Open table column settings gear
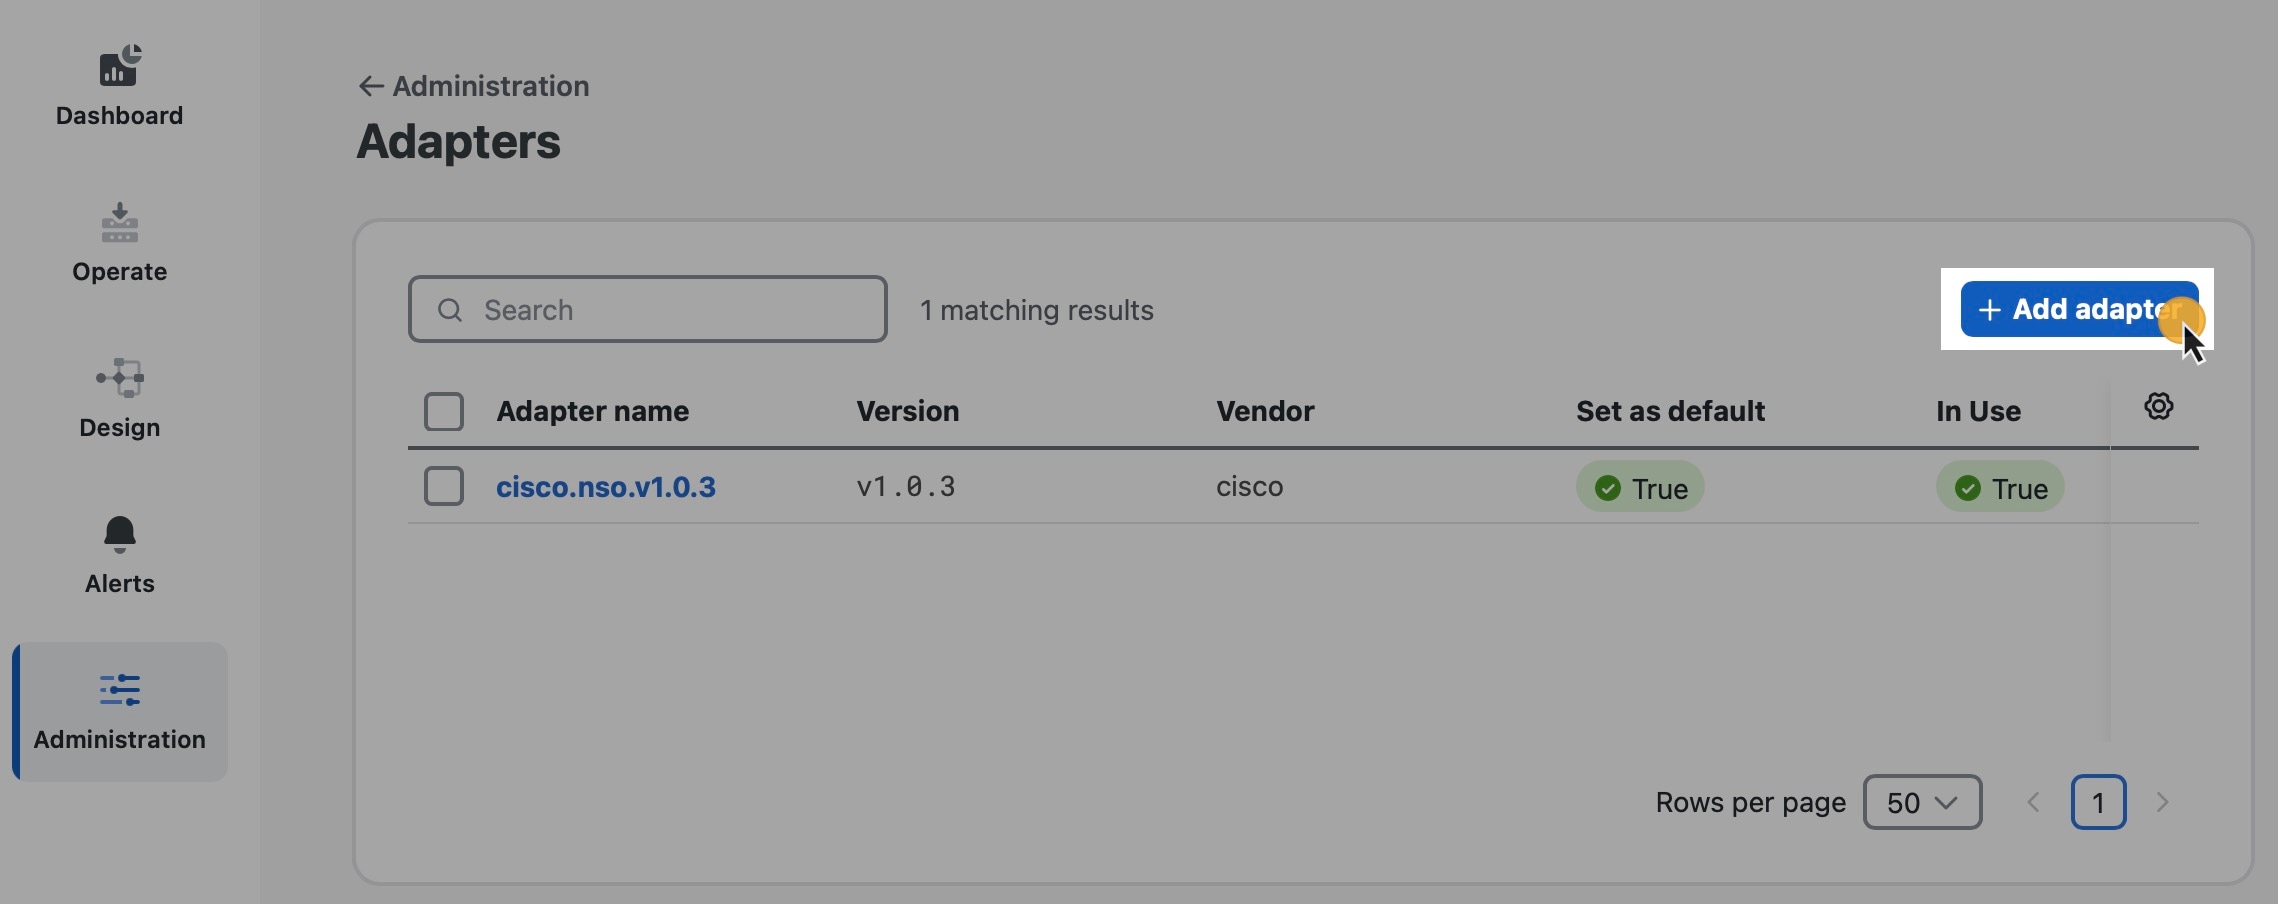2278x904 pixels. click(x=2158, y=406)
